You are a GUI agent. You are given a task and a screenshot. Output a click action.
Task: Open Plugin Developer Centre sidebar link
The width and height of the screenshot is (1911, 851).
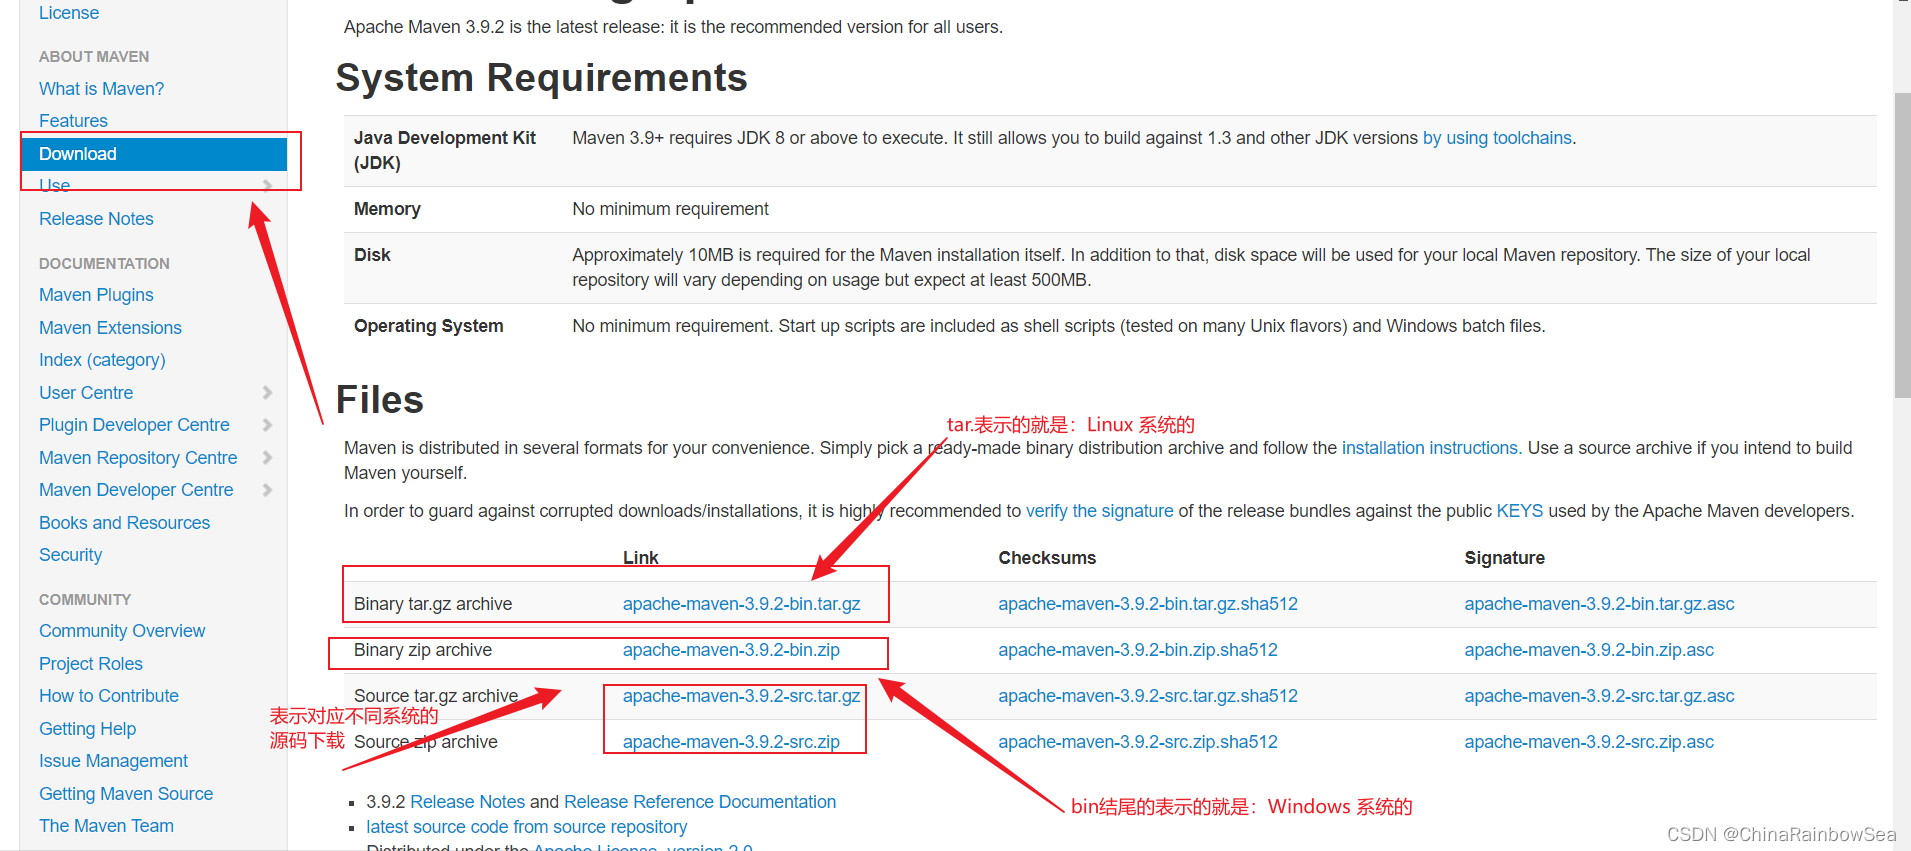[134, 425]
